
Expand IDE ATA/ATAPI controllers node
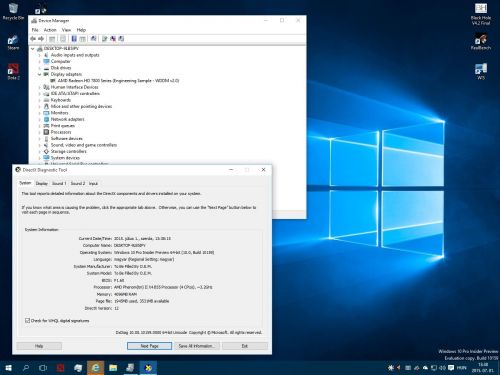40,94
